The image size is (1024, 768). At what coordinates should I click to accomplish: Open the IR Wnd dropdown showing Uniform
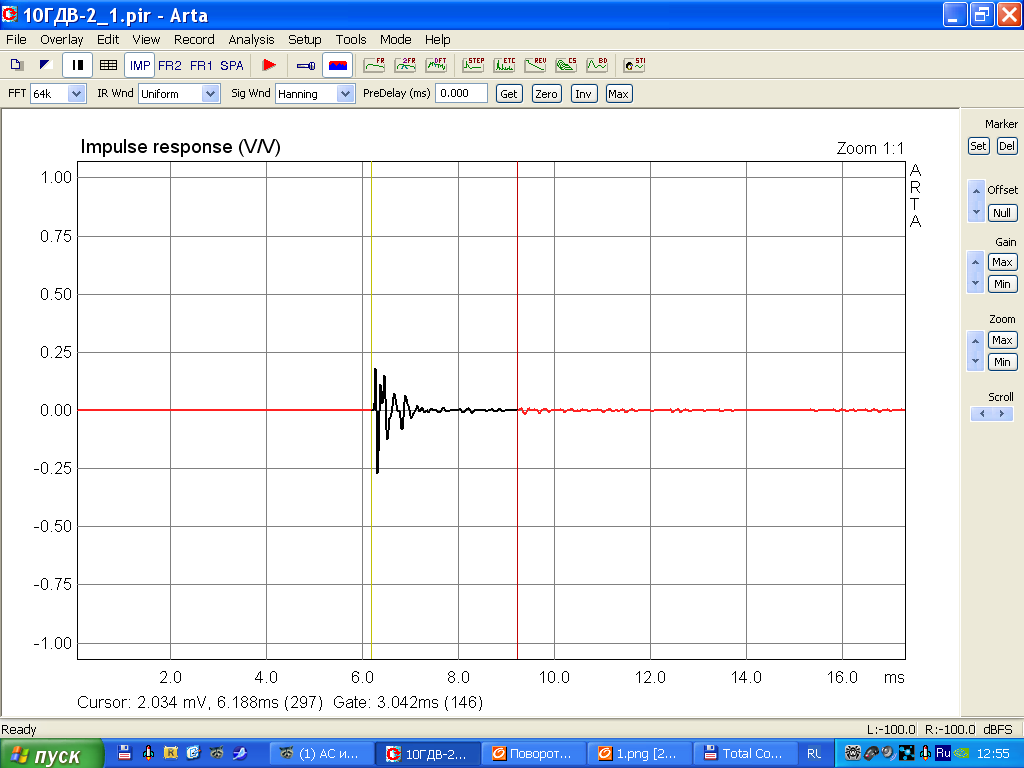tap(180, 93)
